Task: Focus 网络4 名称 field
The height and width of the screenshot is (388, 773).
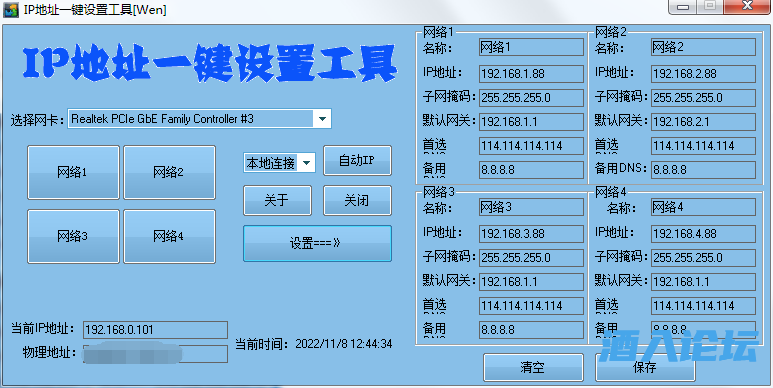Action: 703,207
